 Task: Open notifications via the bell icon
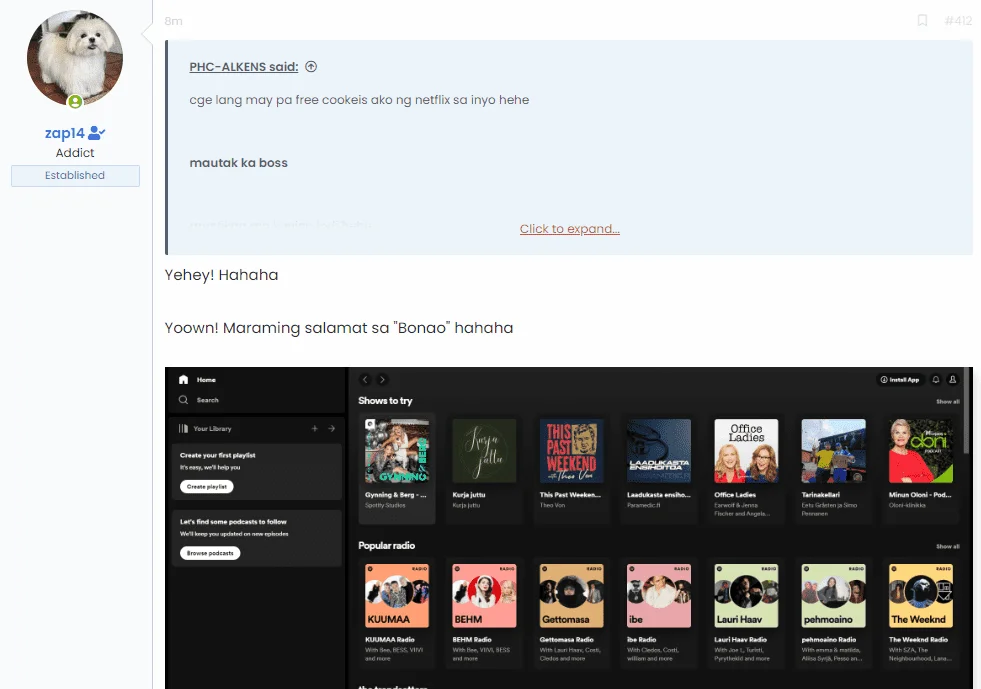936,379
